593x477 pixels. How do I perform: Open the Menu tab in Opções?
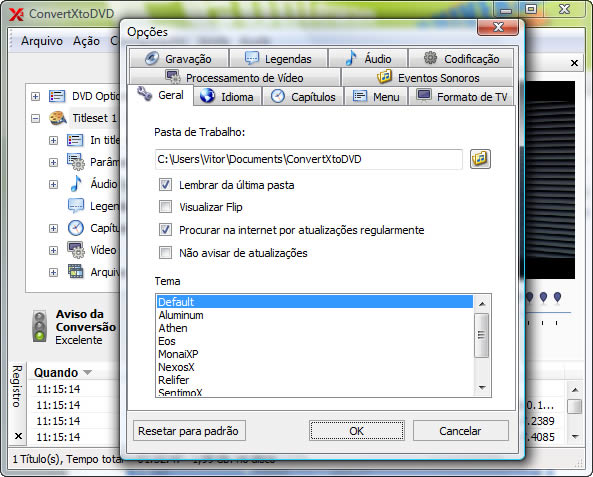(x=376, y=96)
